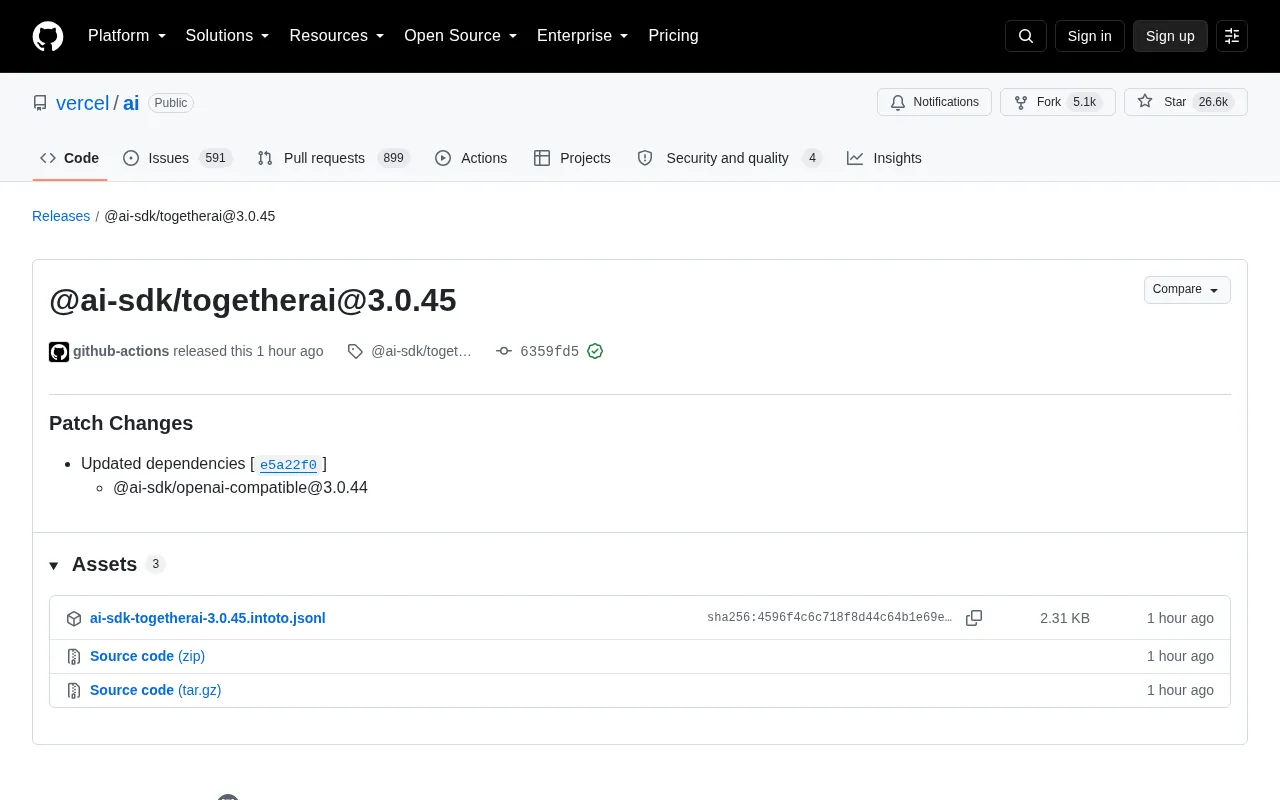Click the search magnifier icon
This screenshot has height=800, width=1280.
tap(1026, 36)
